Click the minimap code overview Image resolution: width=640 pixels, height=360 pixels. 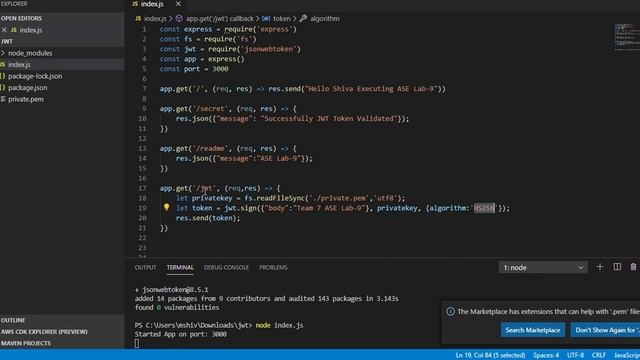(627, 37)
